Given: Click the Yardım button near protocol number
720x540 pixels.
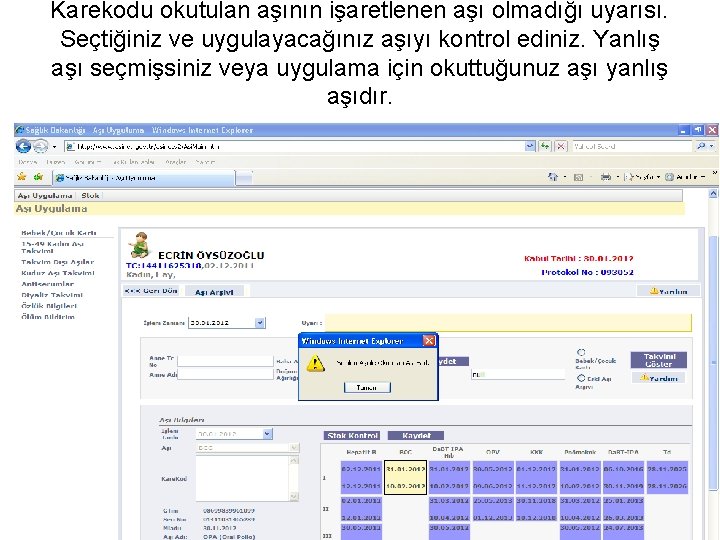Looking at the screenshot, I should tap(669, 291).
